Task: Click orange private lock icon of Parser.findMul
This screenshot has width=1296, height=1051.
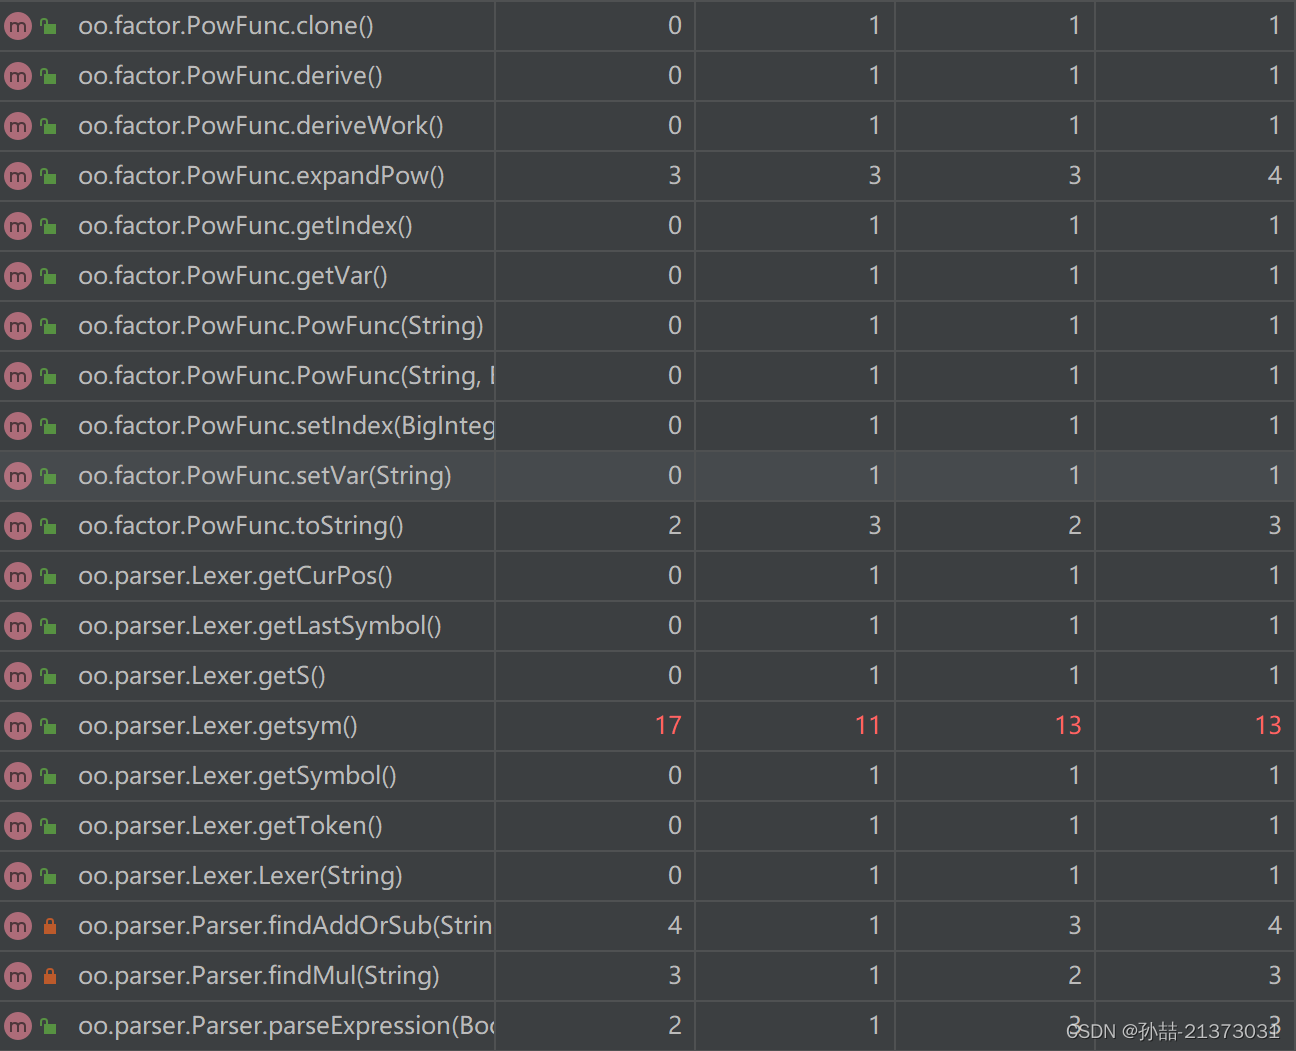Action: pos(49,977)
